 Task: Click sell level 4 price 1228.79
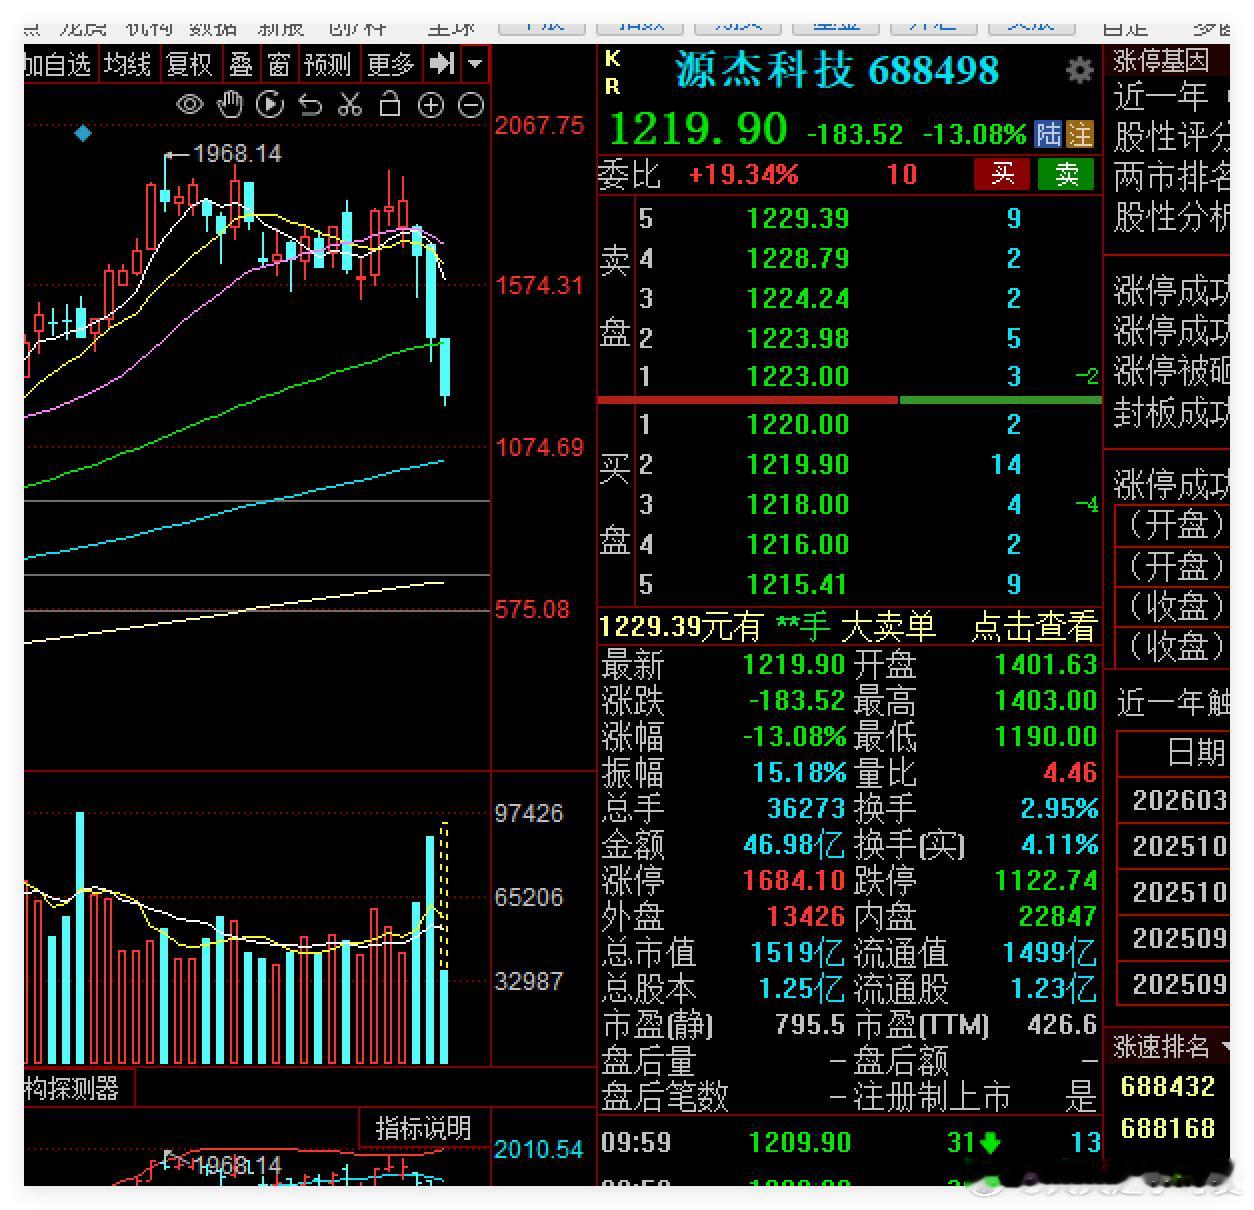coord(797,258)
